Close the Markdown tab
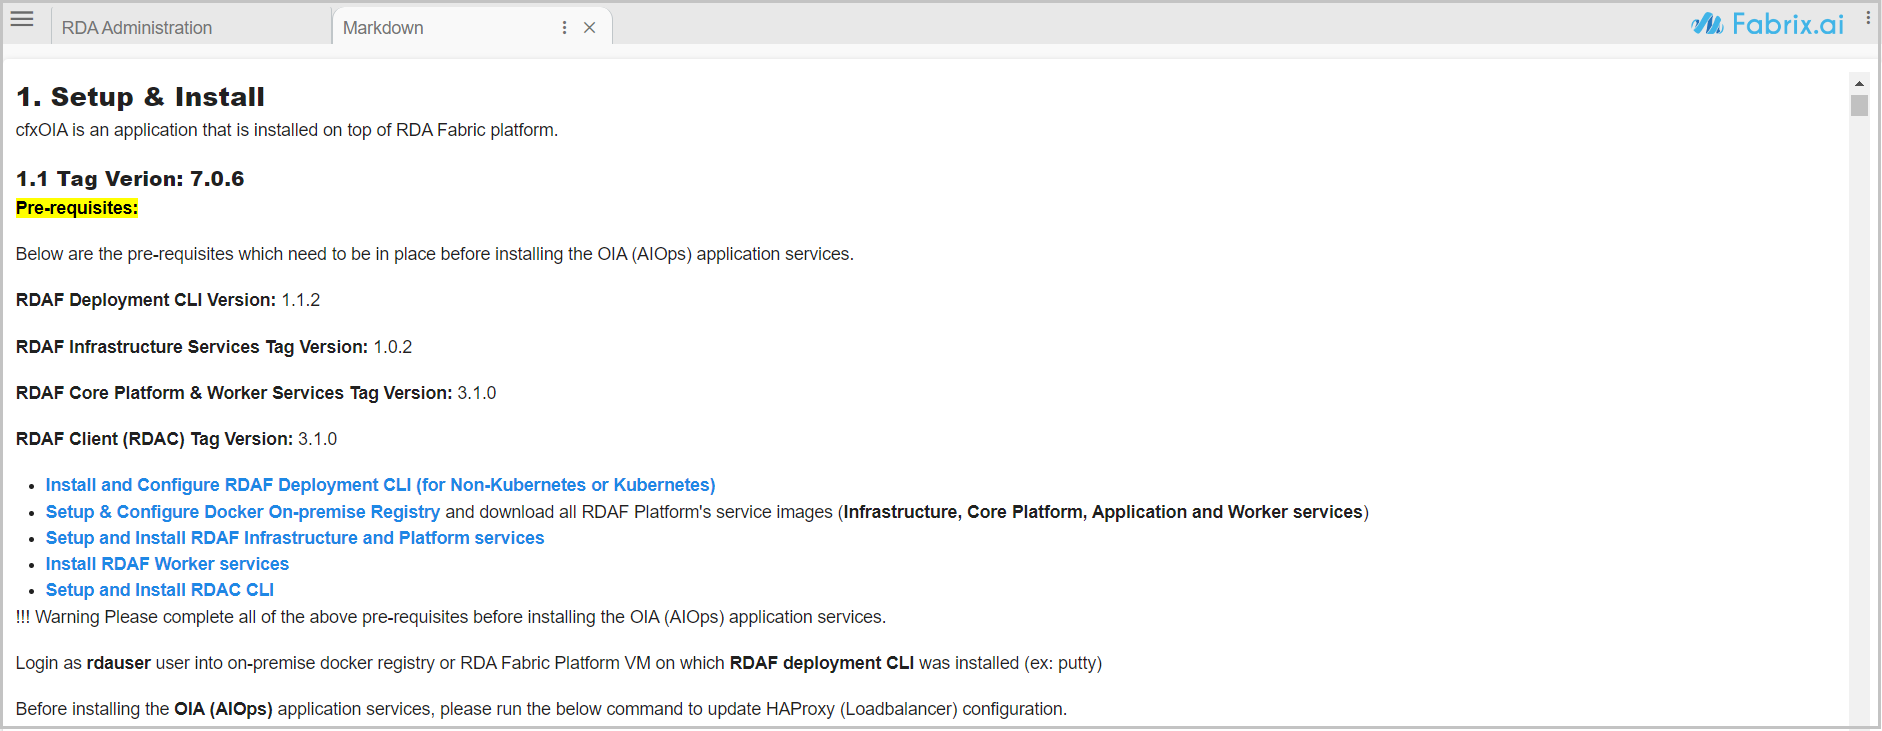This screenshot has height=731, width=1882. (x=590, y=28)
